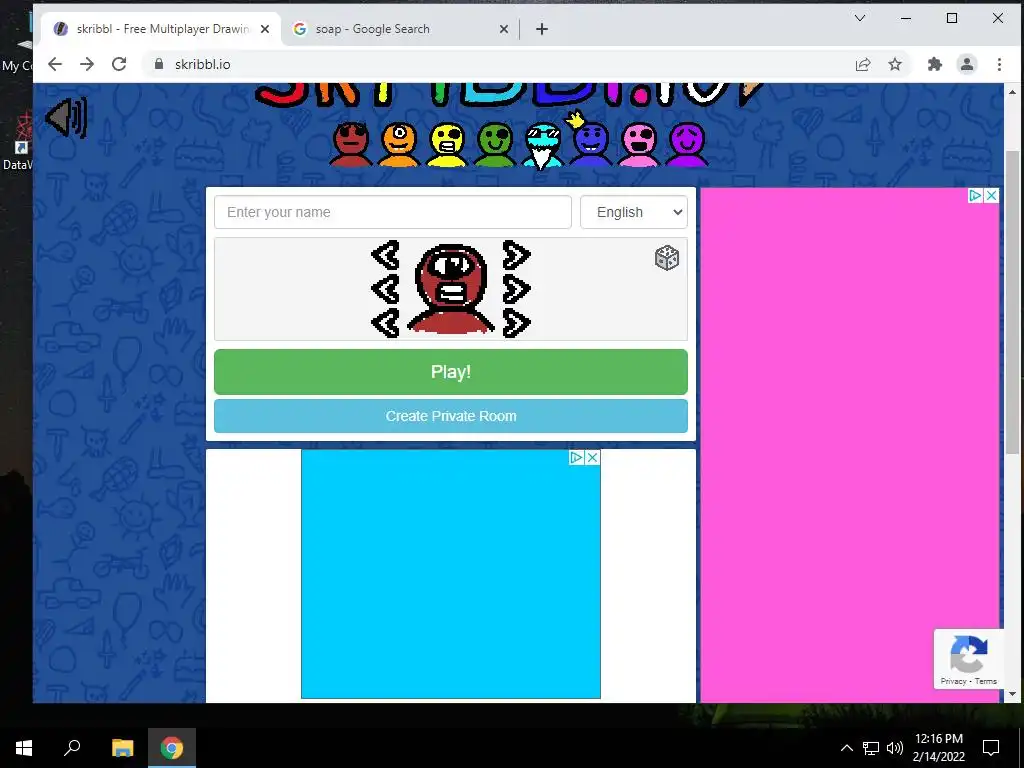Mute sound with the speaker icon

pos(66,118)
